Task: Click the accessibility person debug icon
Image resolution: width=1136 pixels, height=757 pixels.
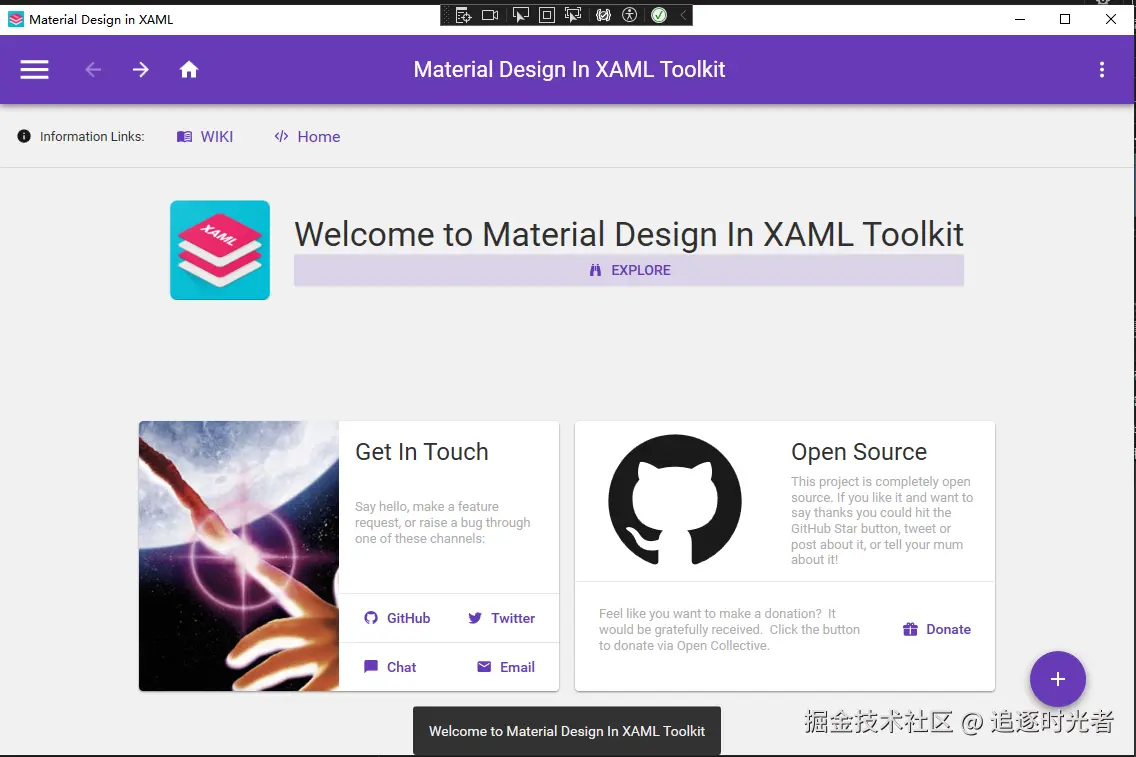Action: point(630,15)
